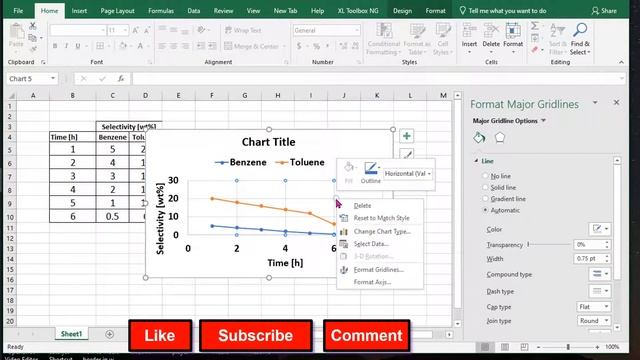The width and height of the screenshot is (640, 360).
Task: Select the Automatic line radio option
Action: point(485,210)
